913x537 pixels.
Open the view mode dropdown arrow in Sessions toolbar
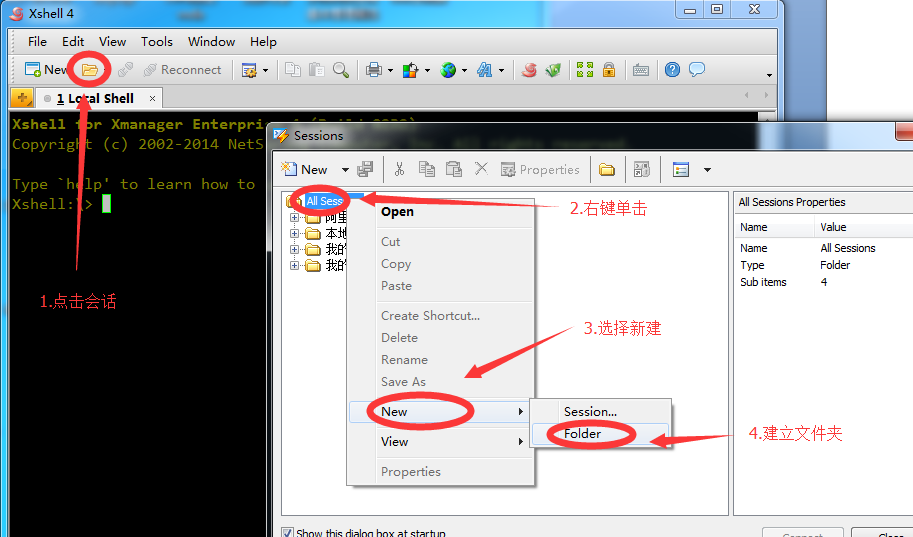coord(707,170)
